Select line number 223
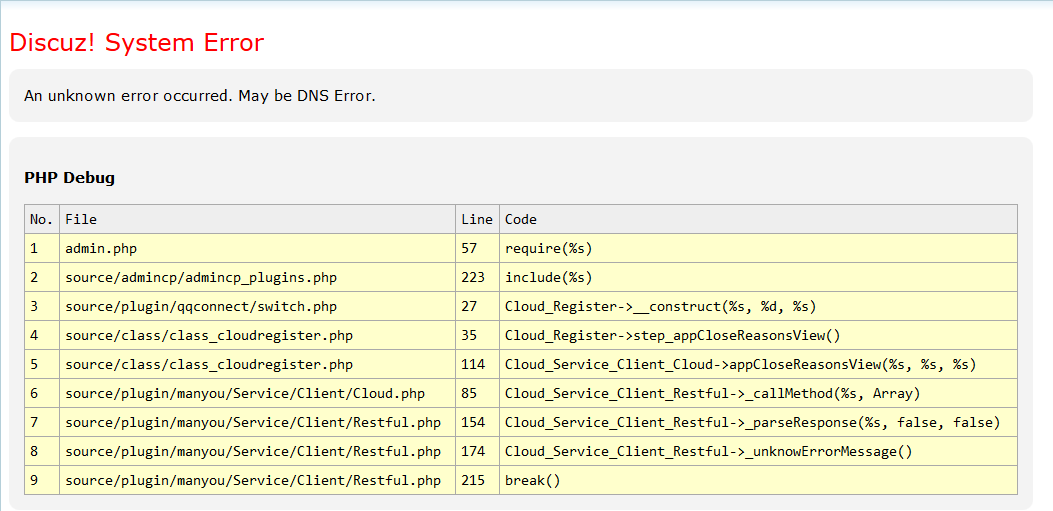This screenshot has width=1053, height=511. pos(477,277)
